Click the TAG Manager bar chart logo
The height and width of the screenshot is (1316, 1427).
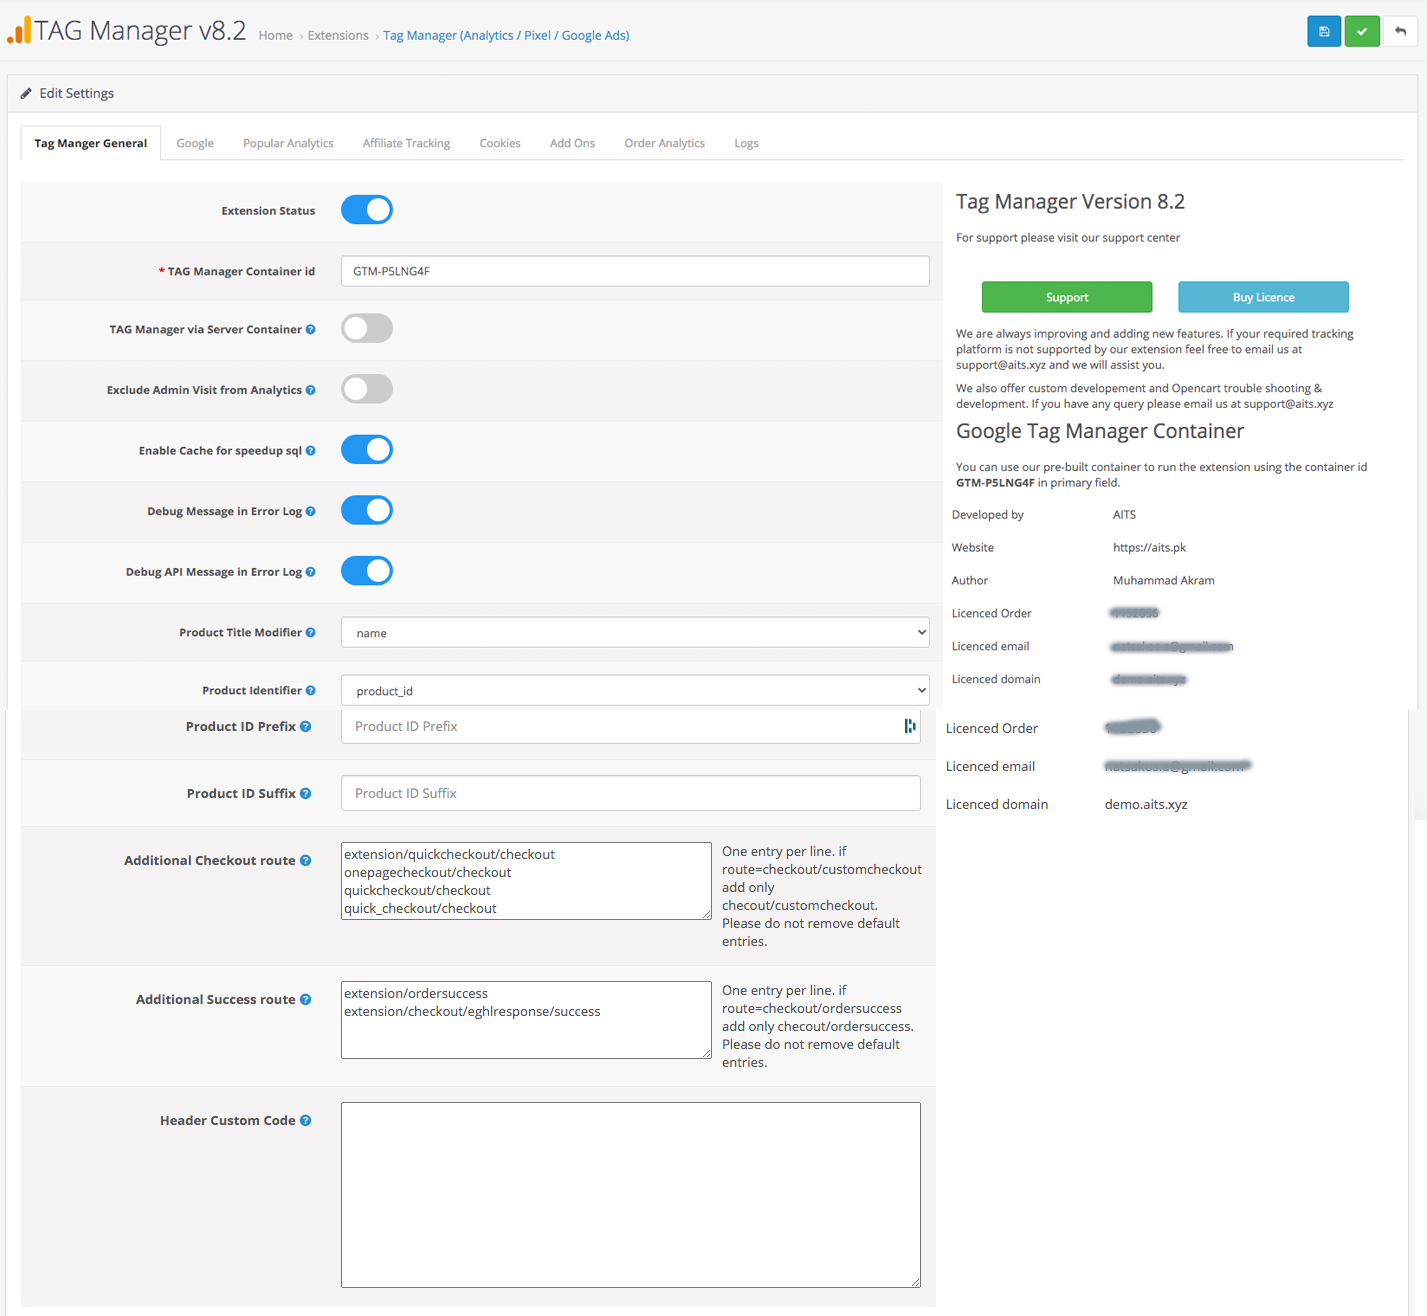(19, 30)
